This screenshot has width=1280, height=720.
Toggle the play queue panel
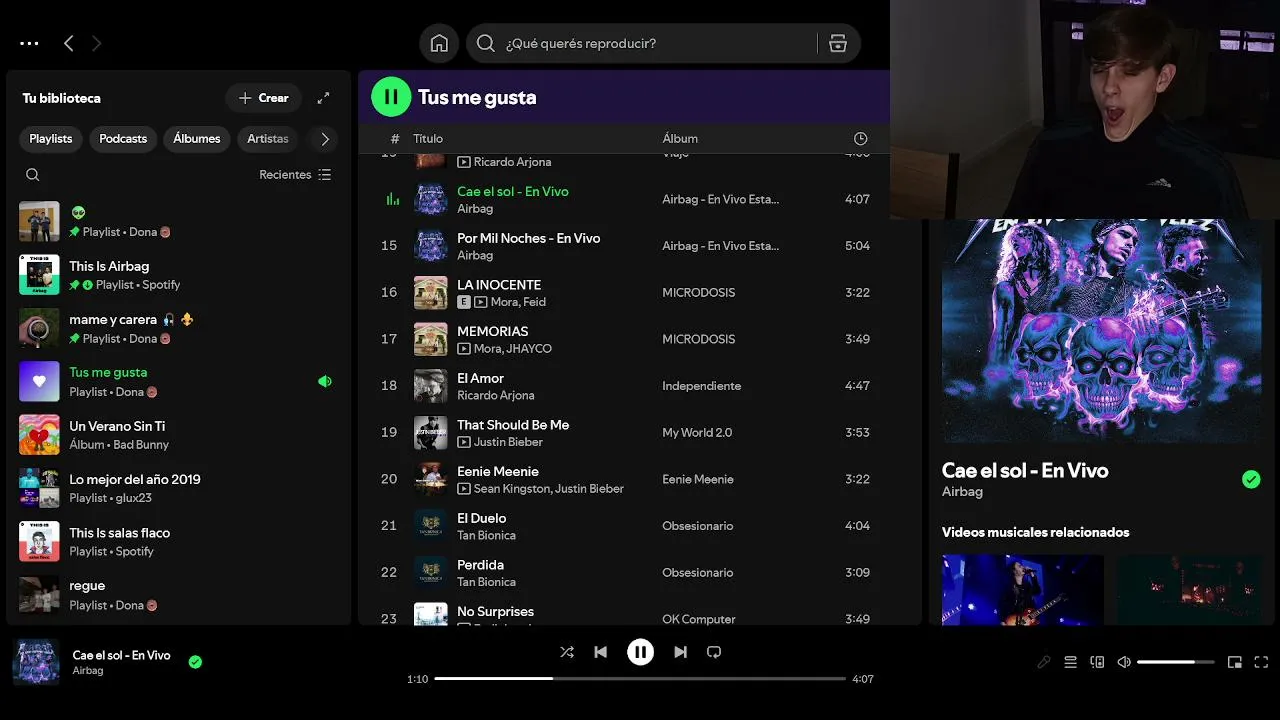coord(1070,662)
